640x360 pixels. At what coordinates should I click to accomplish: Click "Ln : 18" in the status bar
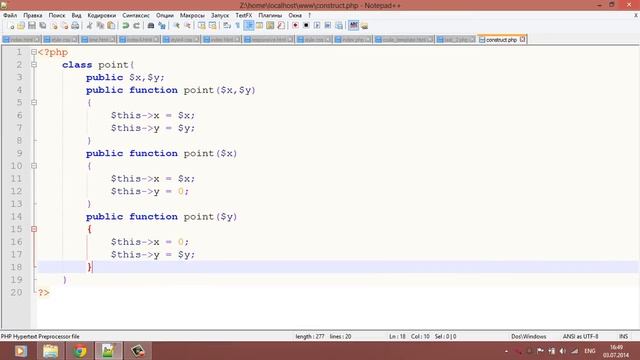397,336
